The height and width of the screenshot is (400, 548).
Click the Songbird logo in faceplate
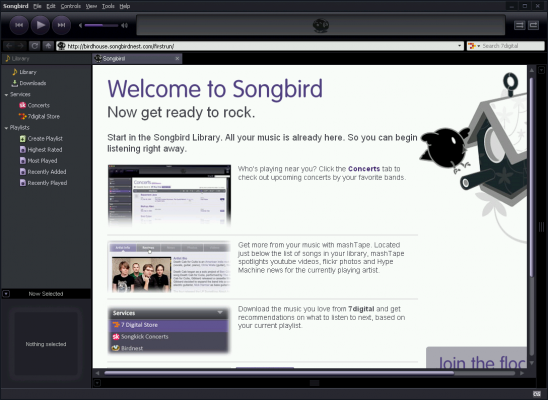point(320,26)
